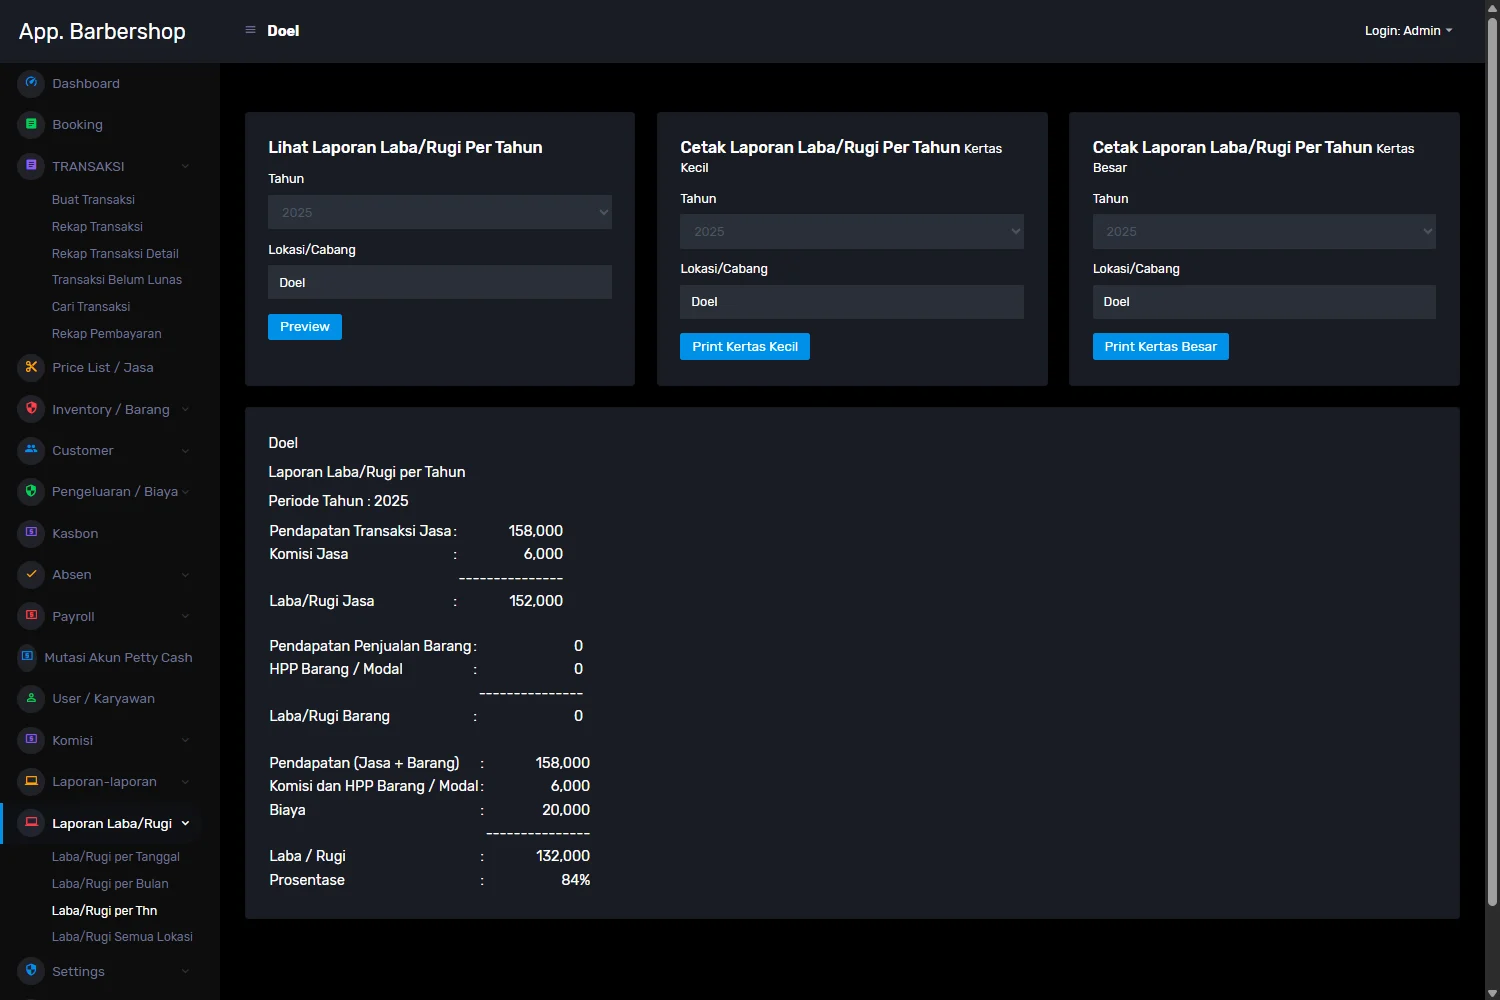Open Tahun dropdown in Kertas Besar card
The image size is (1500, 1000).
[x=1264, y=231]
